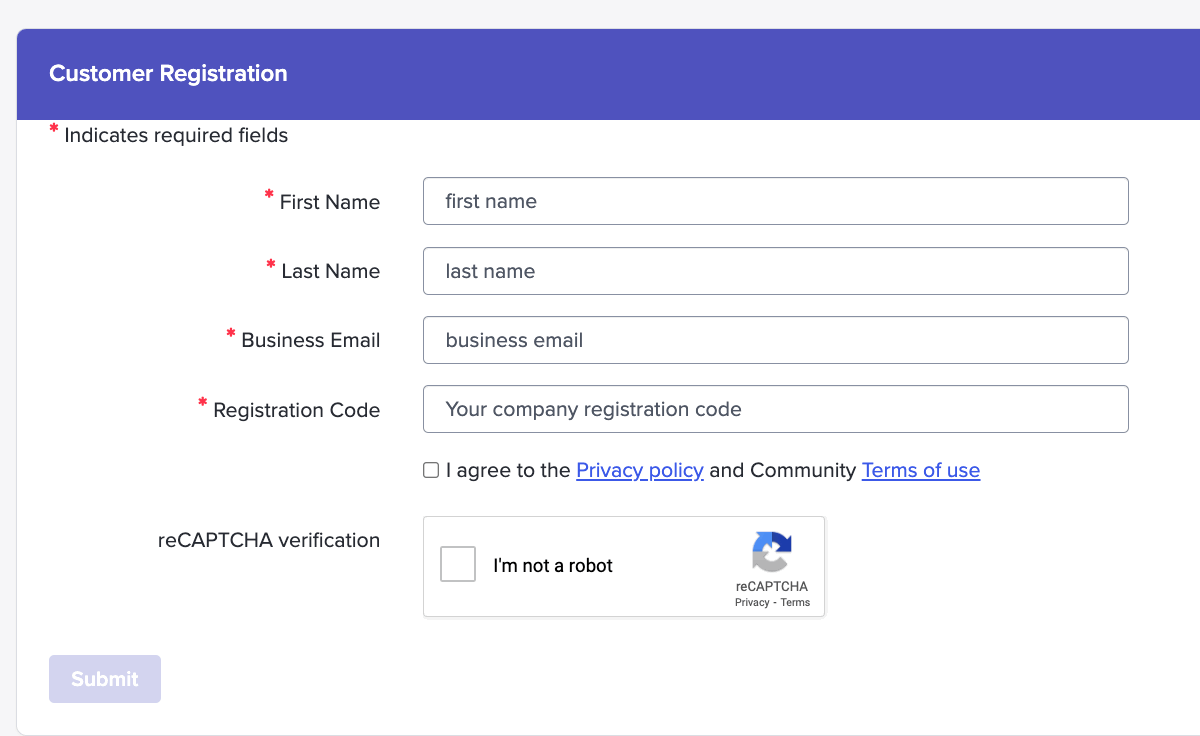This screenshot has width=1200, height=736.
Task: Click the reCAPTCHA verification label
Action: [269, 540]
